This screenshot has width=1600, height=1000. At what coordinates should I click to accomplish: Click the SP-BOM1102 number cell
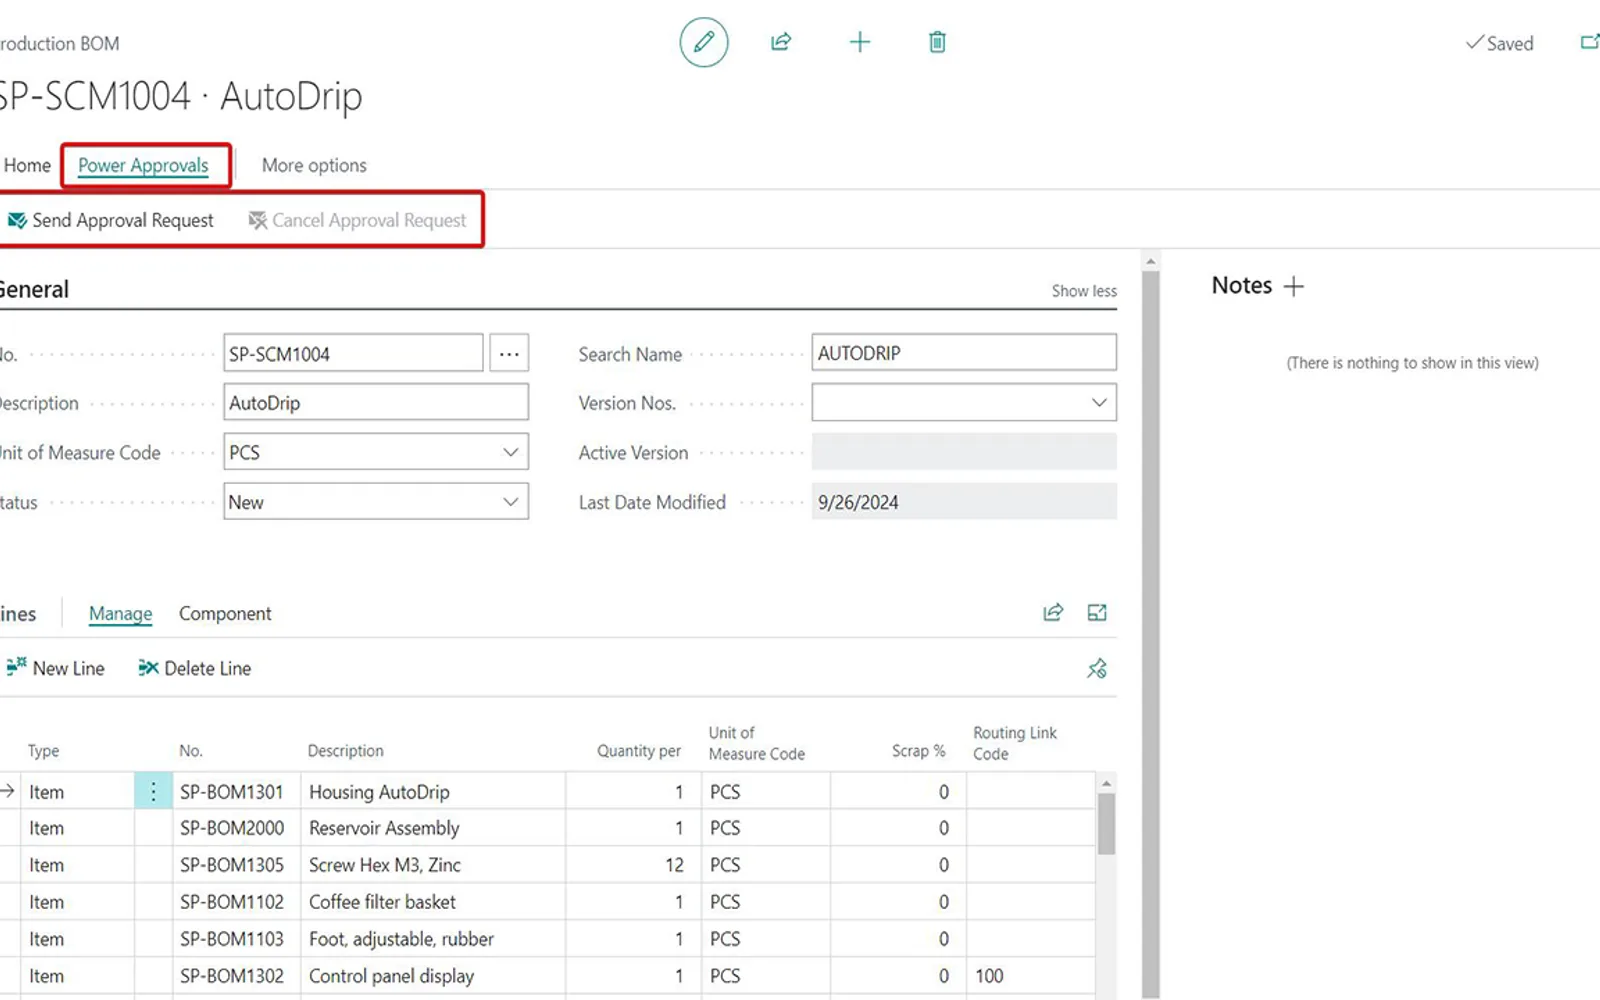point(232,902)
